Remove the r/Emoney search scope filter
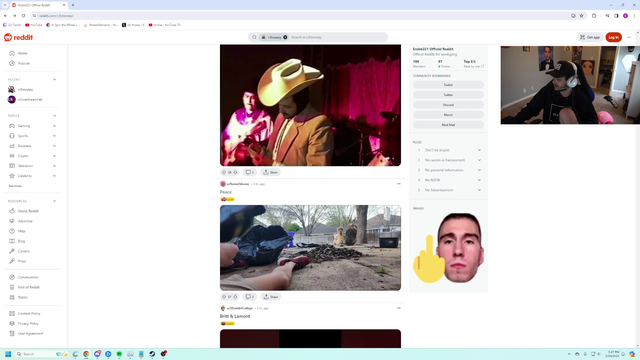 pyautogui.click(x=285, y=37)
